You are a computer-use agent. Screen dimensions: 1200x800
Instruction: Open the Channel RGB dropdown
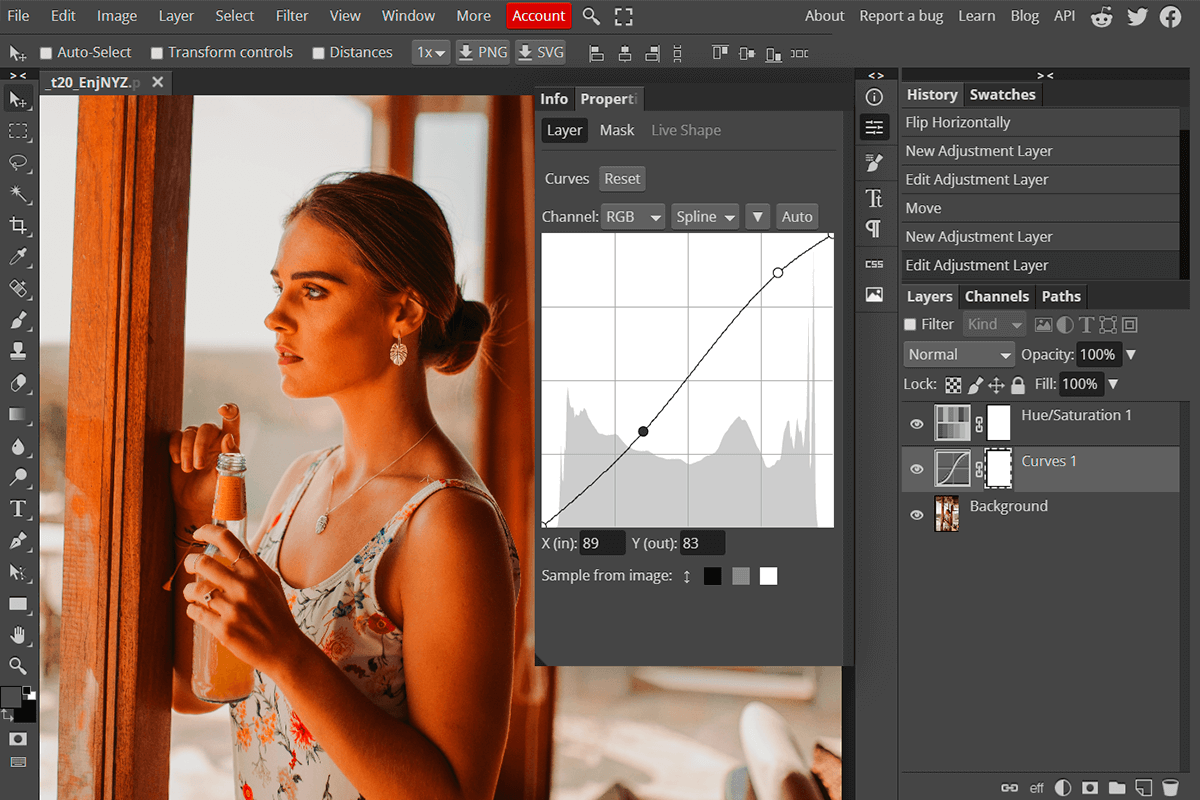[x=632, y=216]
